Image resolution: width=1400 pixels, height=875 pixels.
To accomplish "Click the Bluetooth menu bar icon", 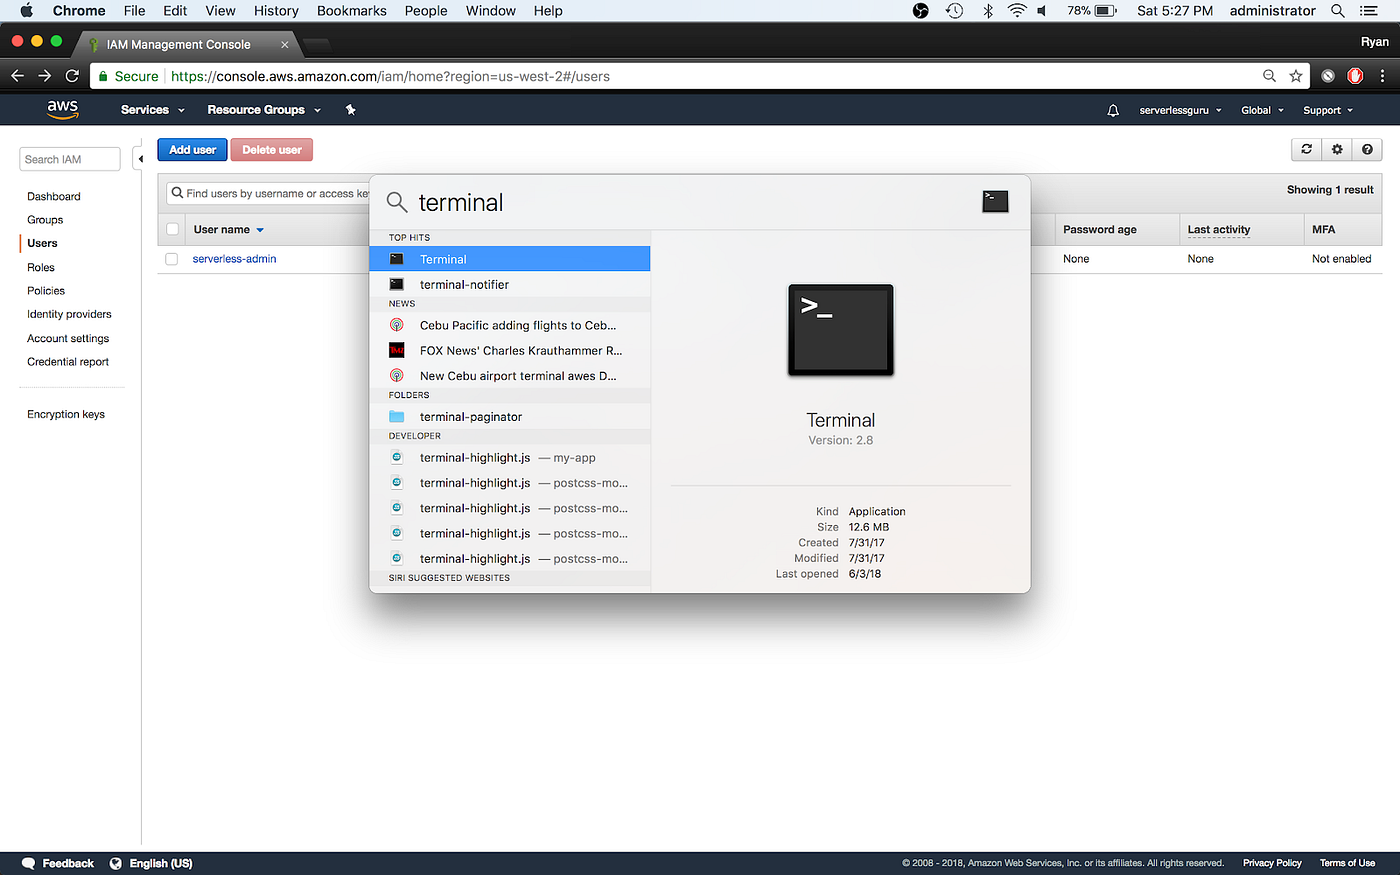I will point(988,11).
